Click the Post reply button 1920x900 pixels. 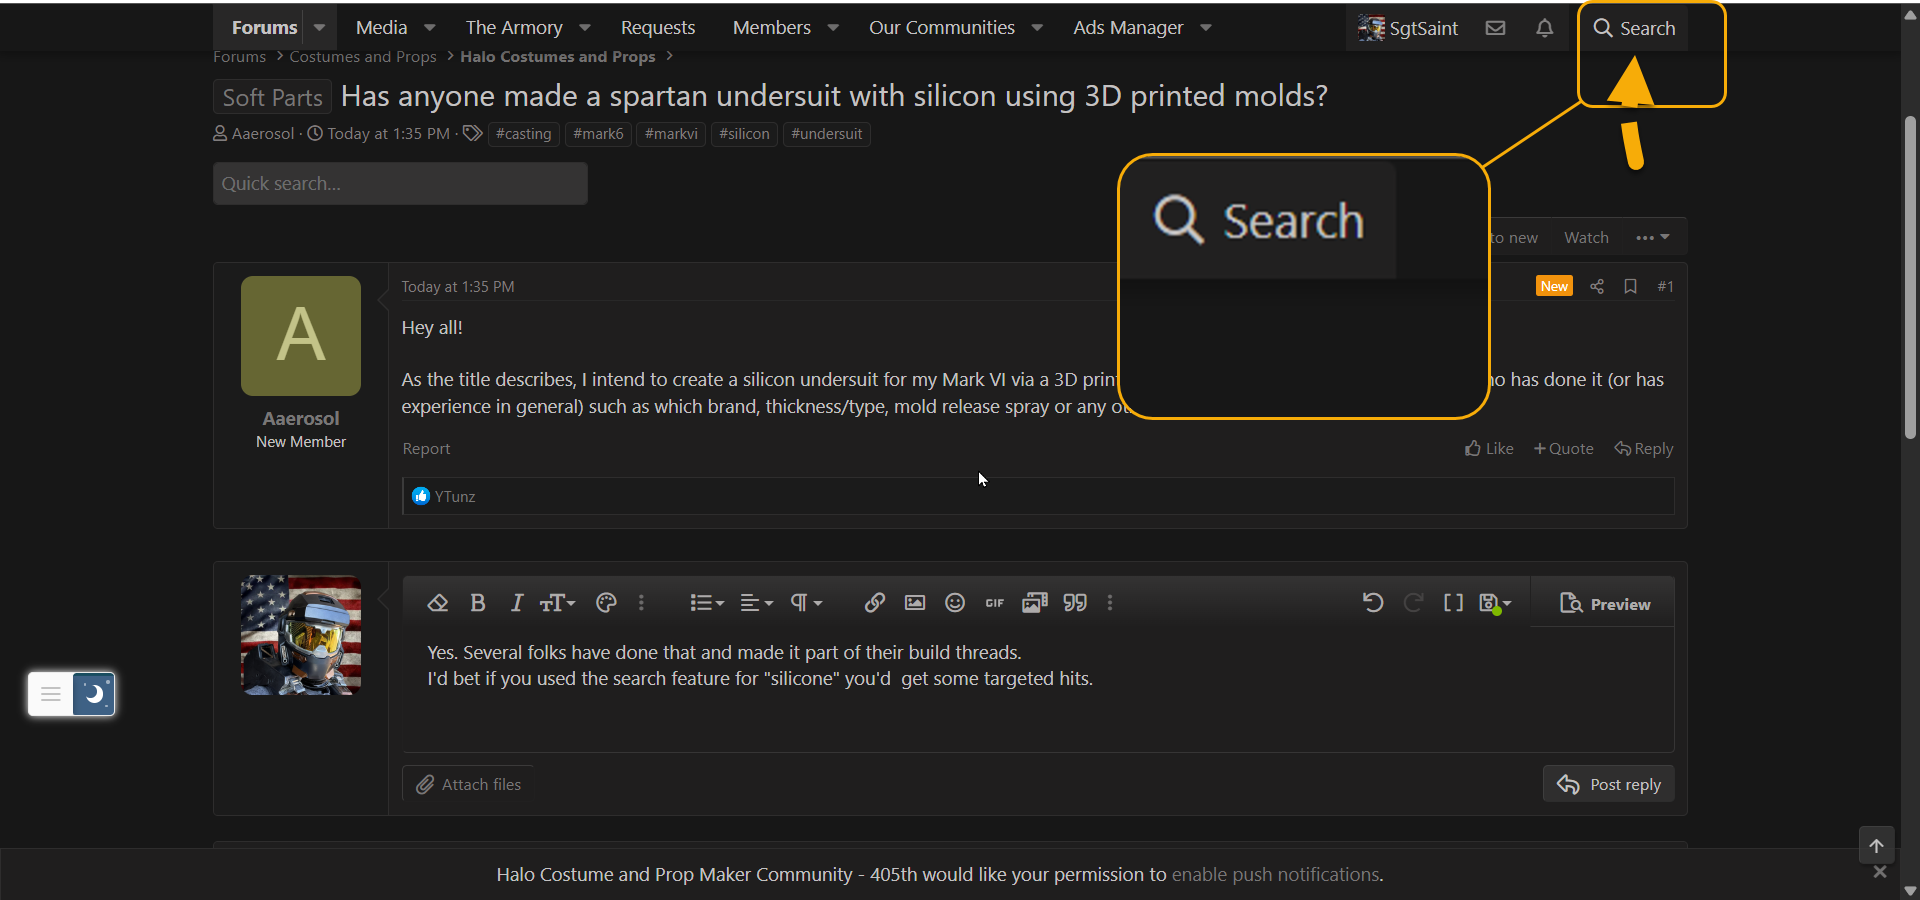(x=1608, y=785)
